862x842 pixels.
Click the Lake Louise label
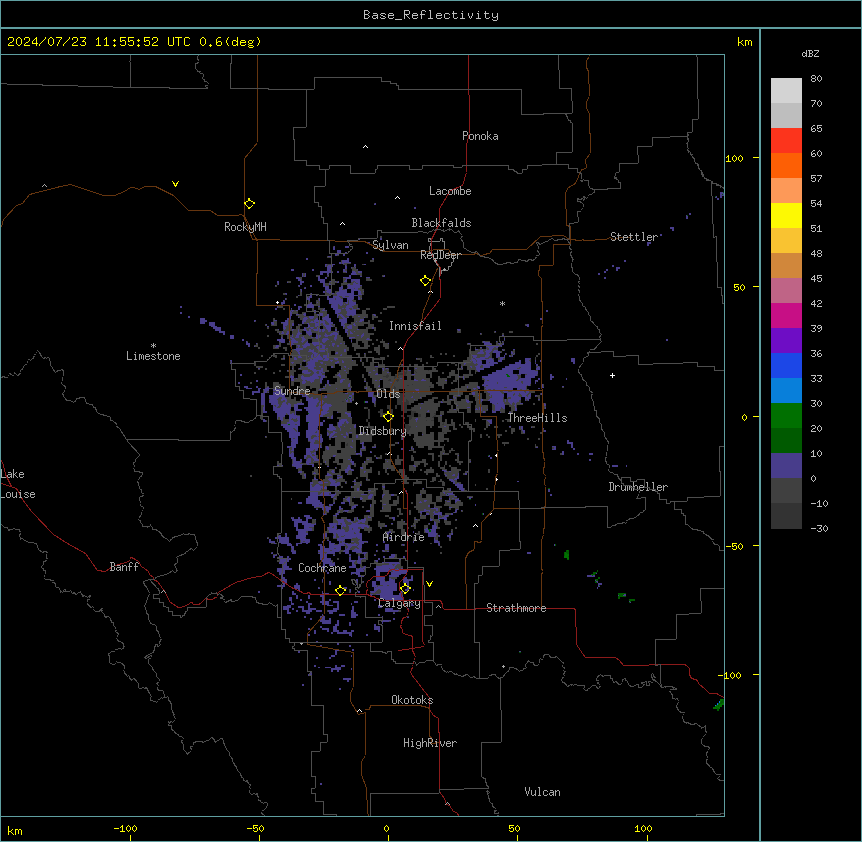point(18,484)
